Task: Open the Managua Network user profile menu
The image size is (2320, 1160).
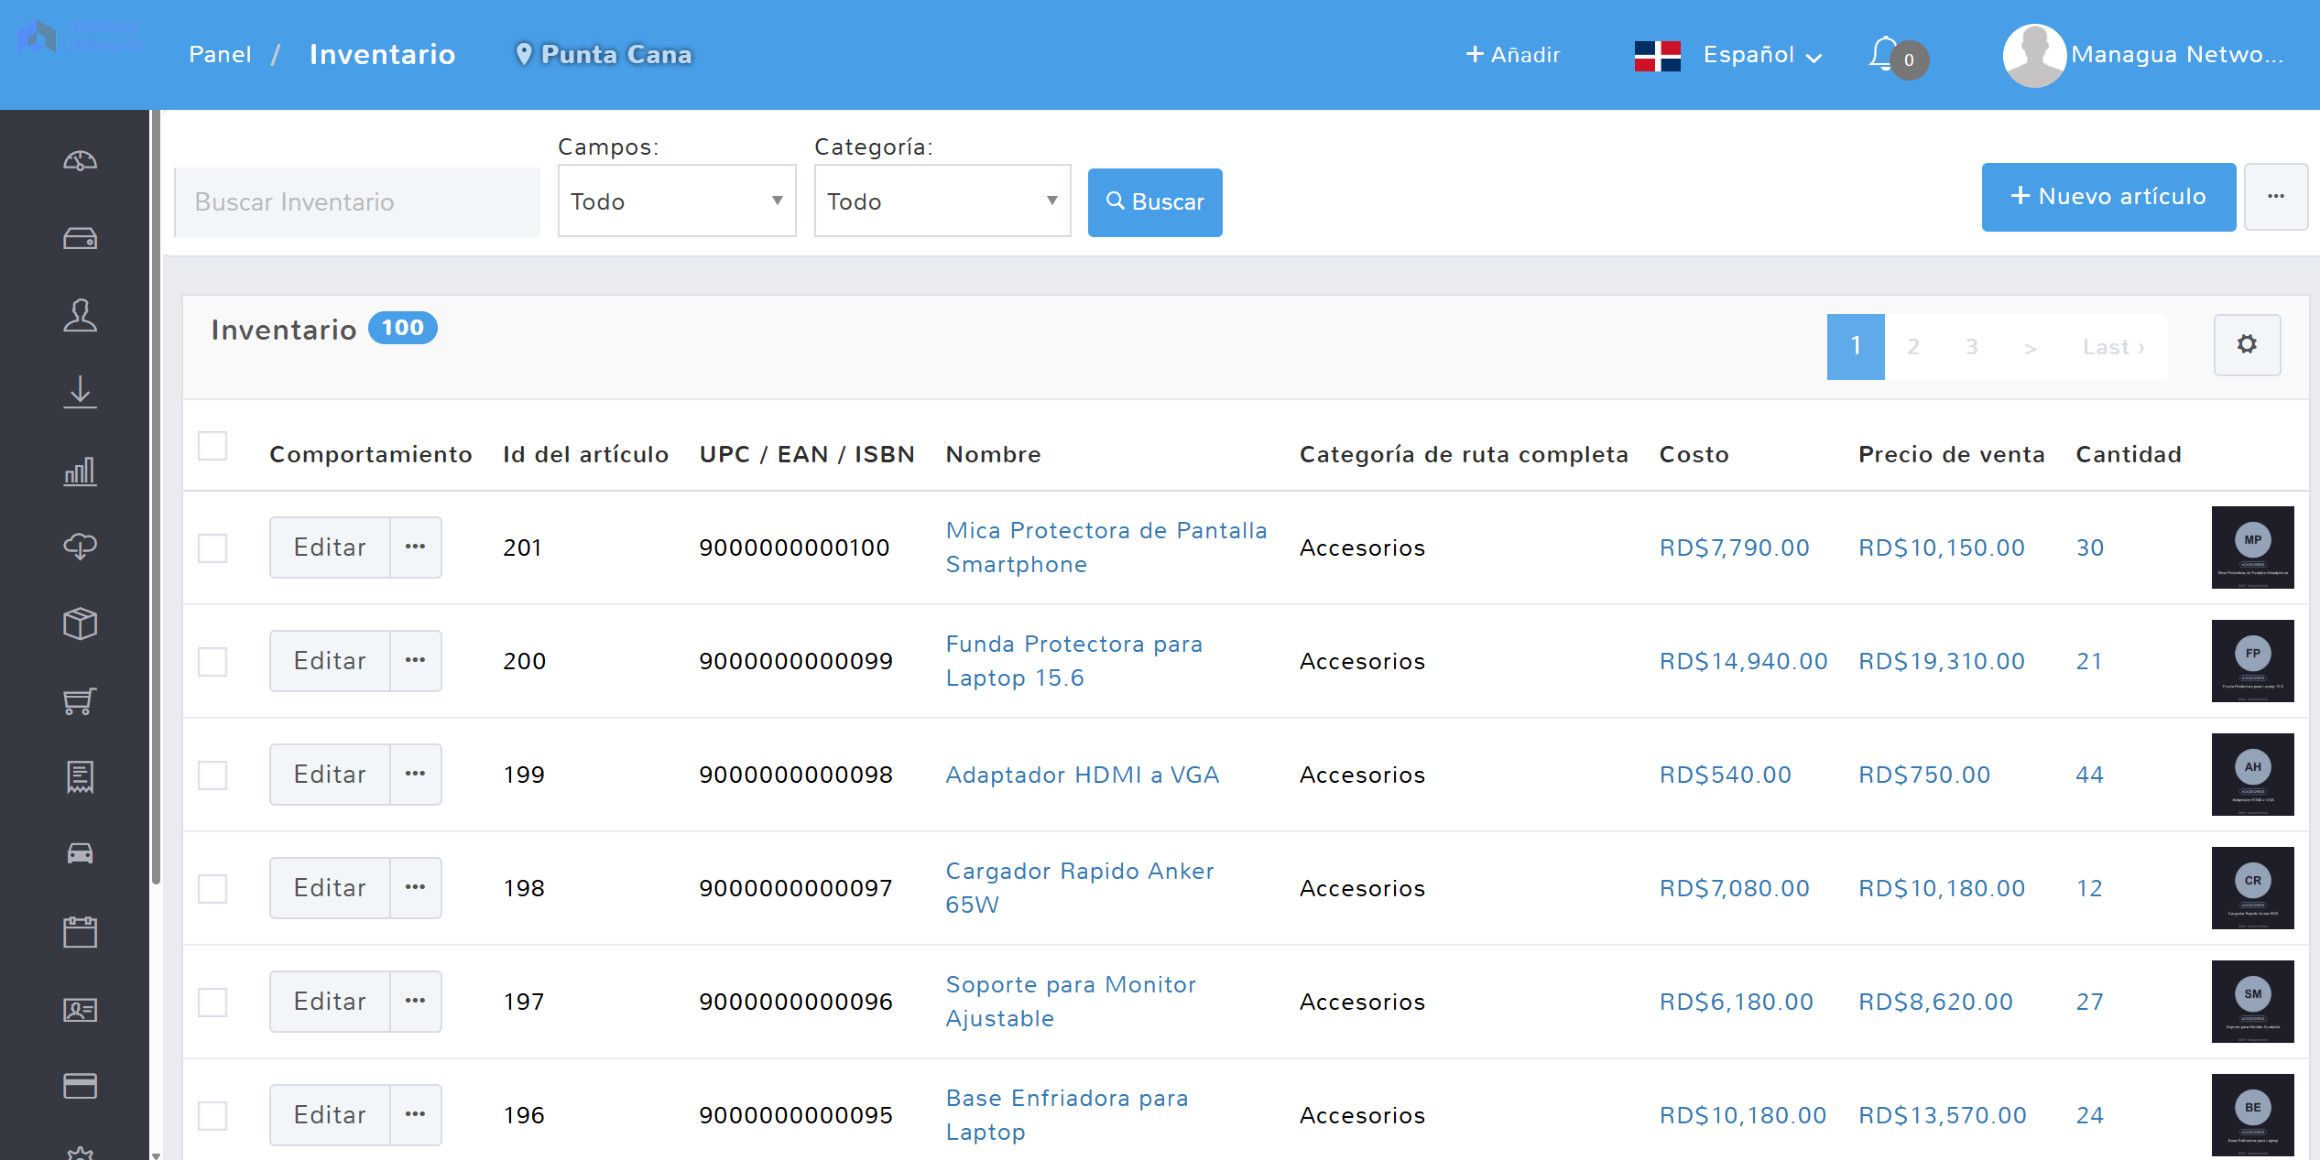Action: [x=2144, y=55]
